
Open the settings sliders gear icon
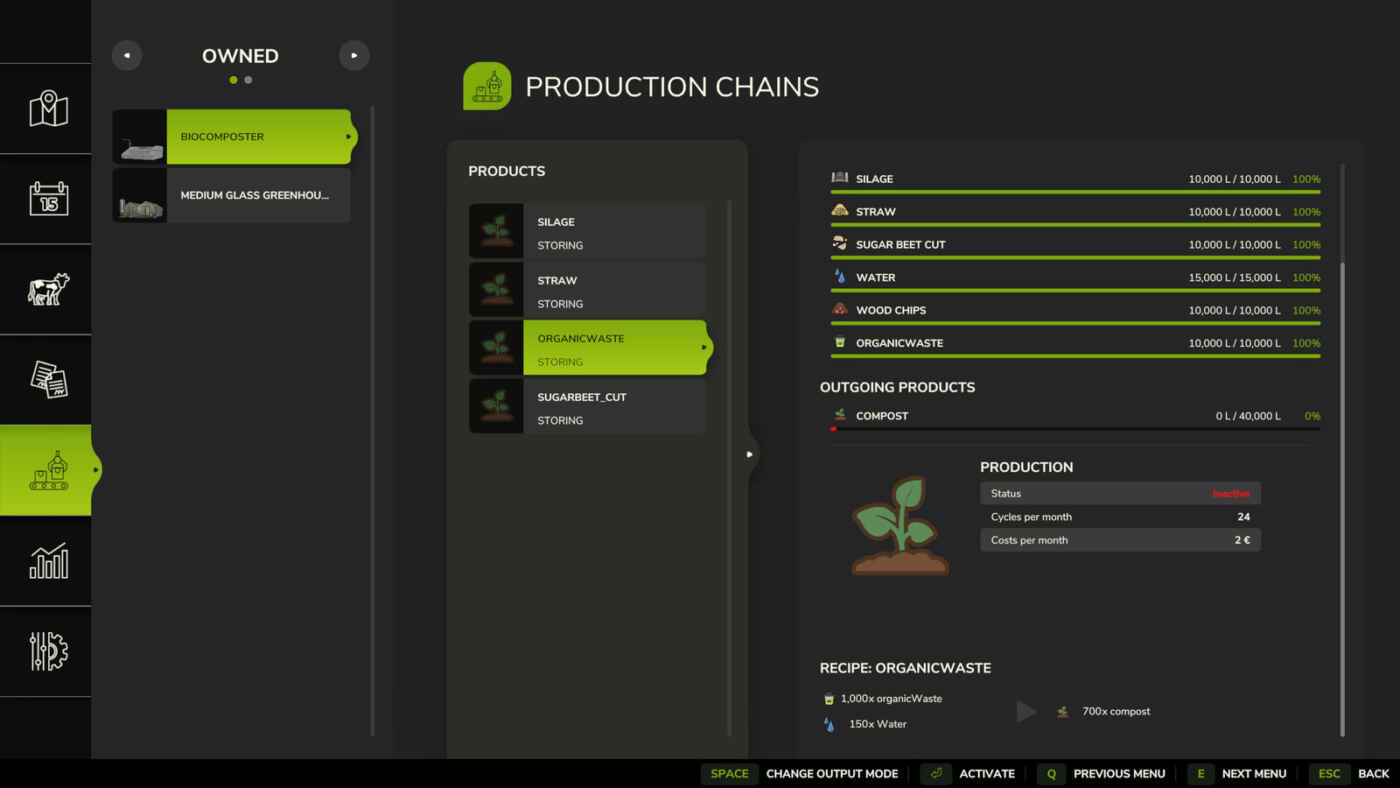coord(48,651)
